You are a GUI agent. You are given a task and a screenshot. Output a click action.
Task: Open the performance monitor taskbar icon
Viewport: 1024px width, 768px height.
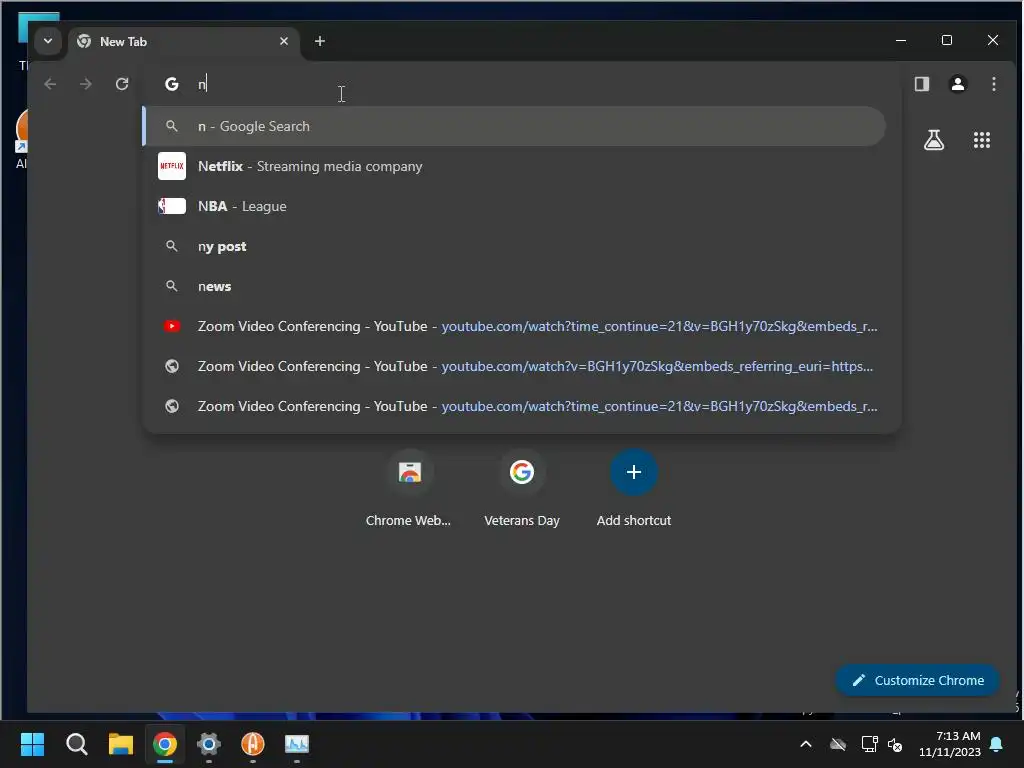(x=297, y=744)
